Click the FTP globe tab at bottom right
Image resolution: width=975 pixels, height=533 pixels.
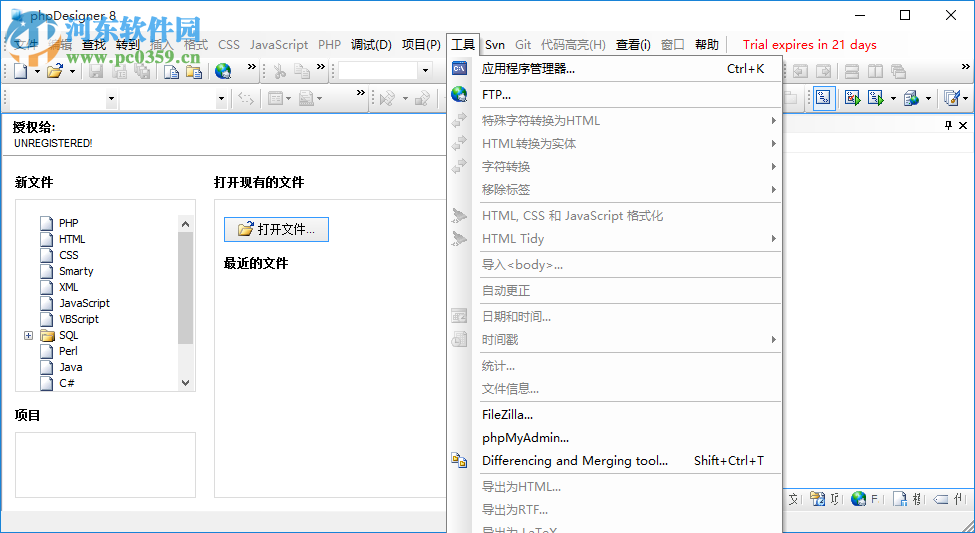pos(859,498)
